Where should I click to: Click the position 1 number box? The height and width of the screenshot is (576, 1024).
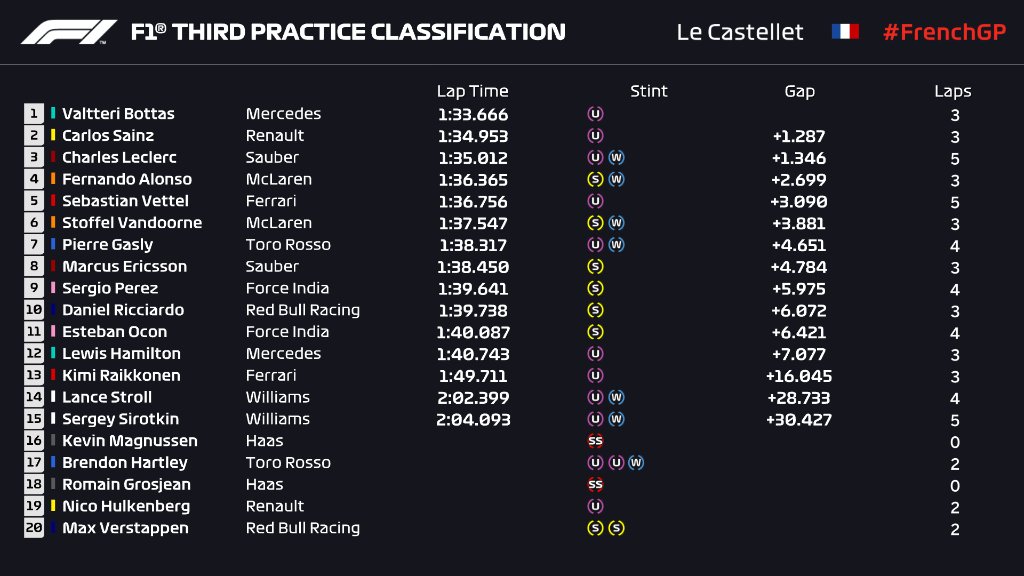pyautogui.click(x=34, y=114)
